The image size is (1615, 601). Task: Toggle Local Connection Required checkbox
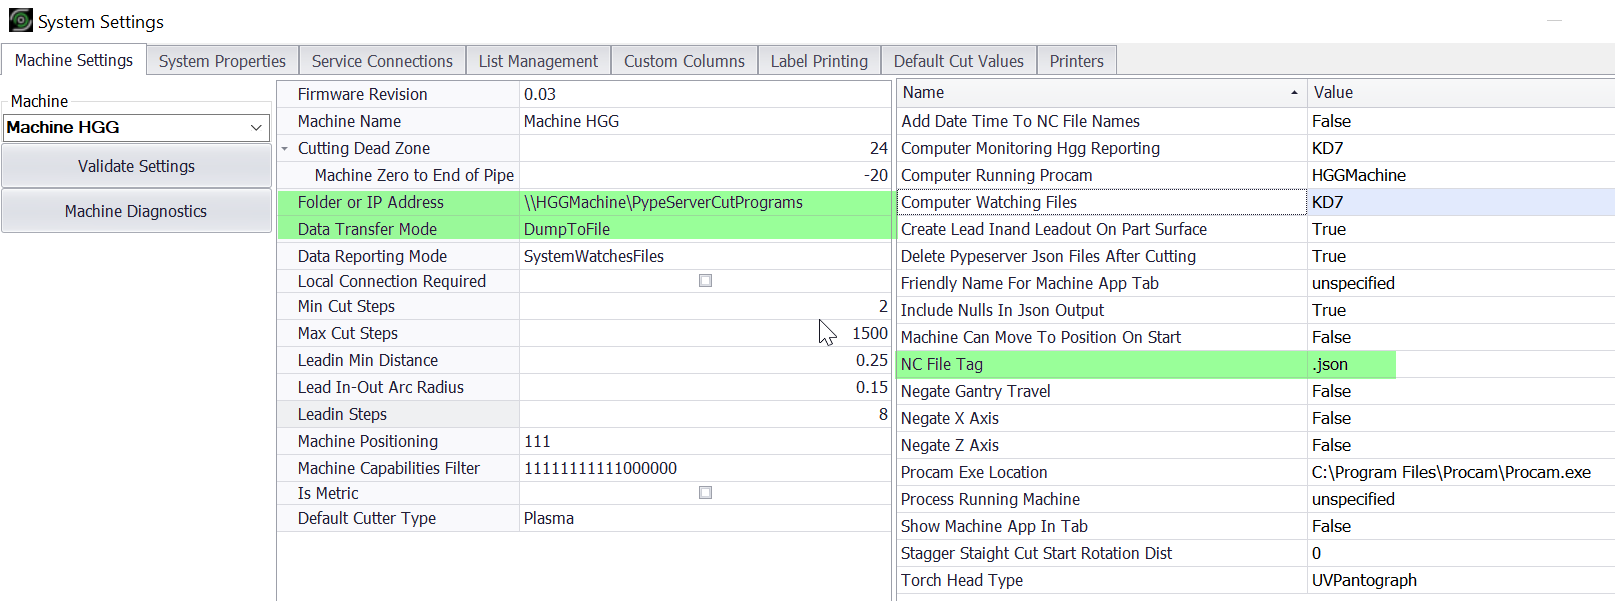coord(705,281)
